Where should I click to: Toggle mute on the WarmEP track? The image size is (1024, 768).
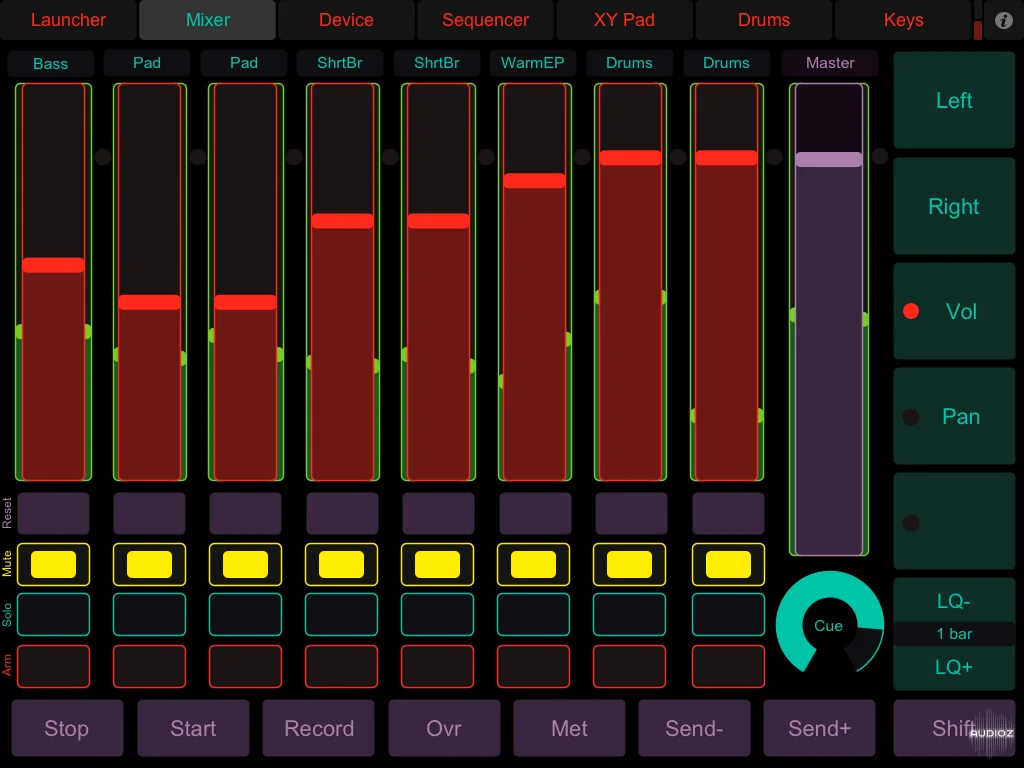(534, 564)
